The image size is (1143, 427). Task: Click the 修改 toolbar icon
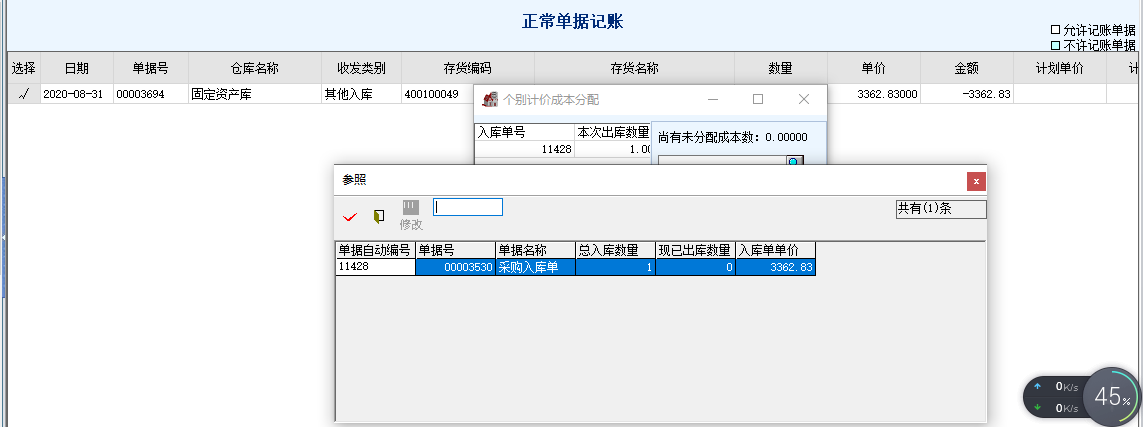tap(411, 216)
